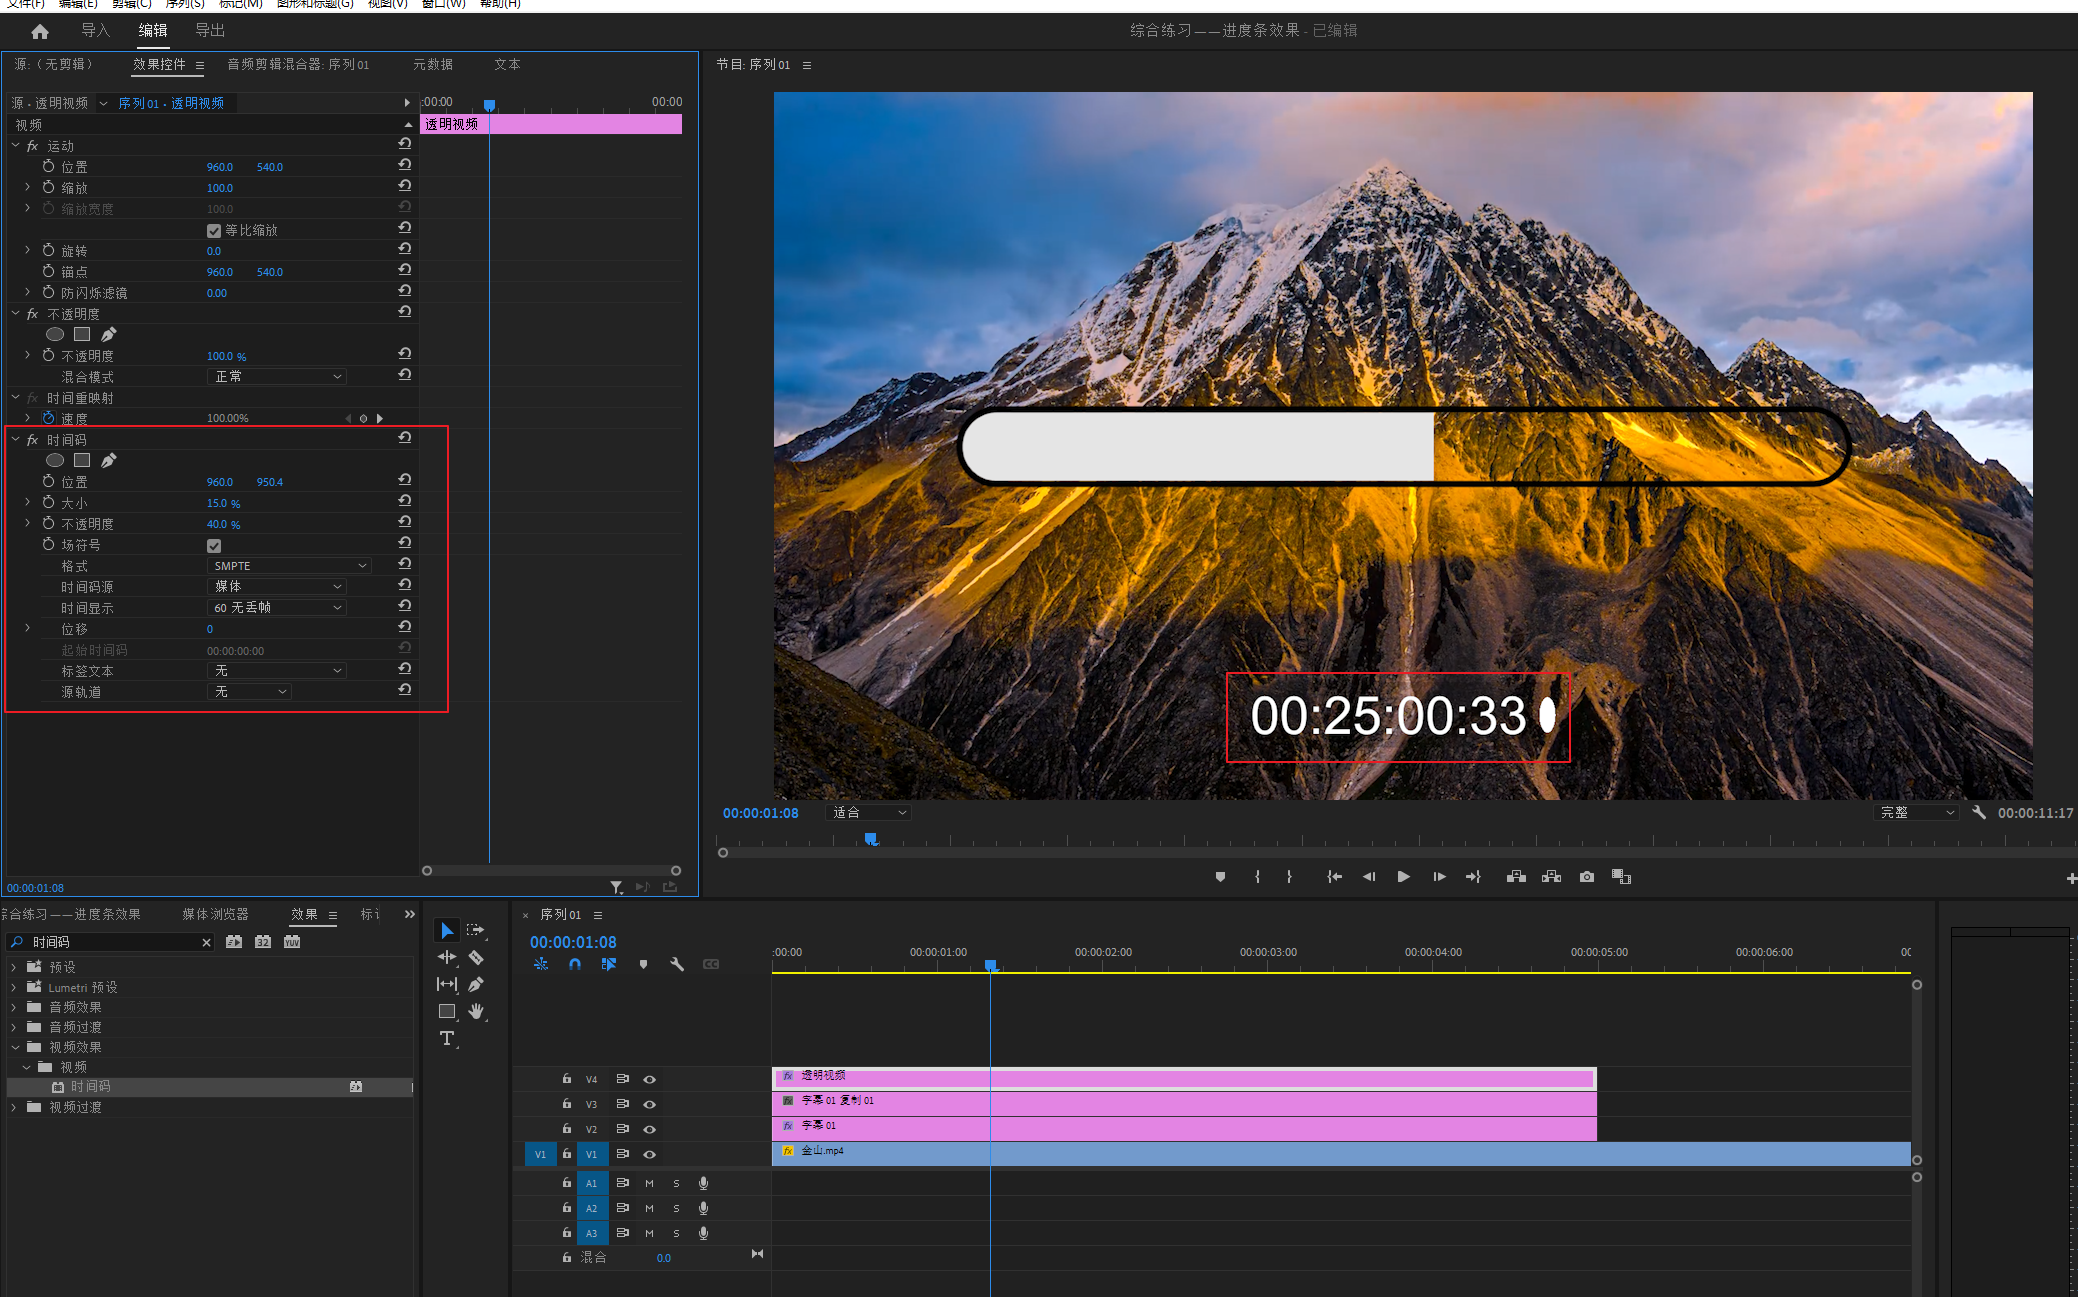Hide track V4 with eye icon
Viewport: 2078px width, 1297px height.
650,1079
